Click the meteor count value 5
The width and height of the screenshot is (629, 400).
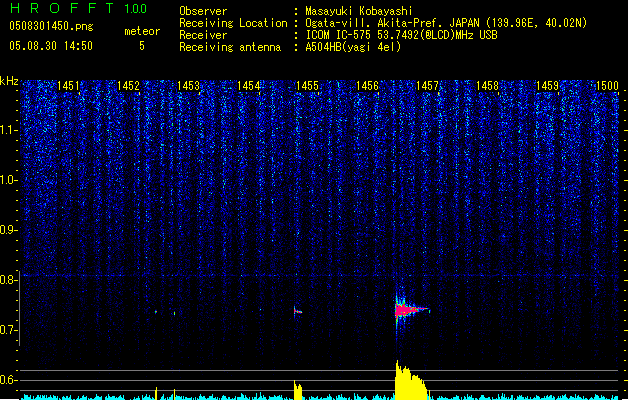pos(142,46)
